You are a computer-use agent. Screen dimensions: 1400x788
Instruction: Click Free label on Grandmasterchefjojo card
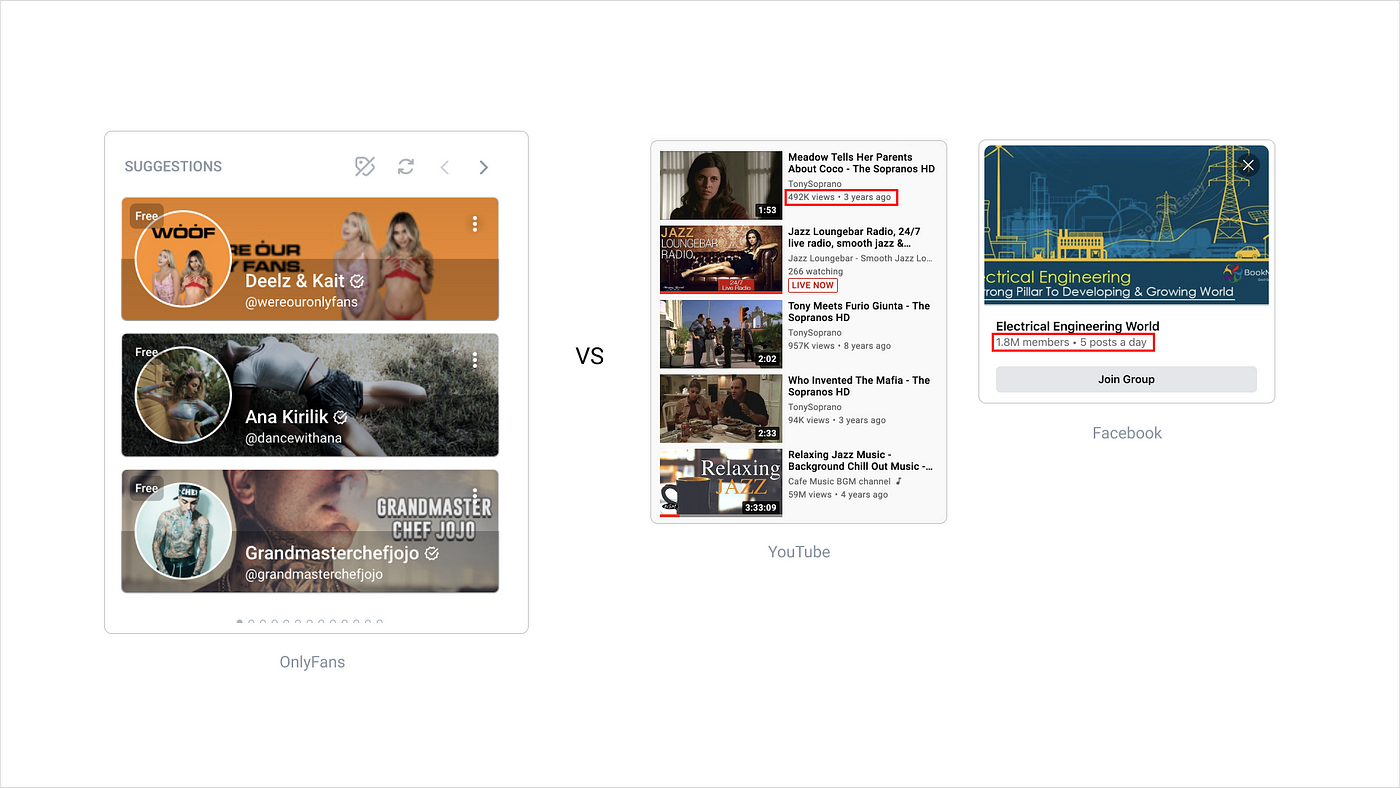[147, 488]
